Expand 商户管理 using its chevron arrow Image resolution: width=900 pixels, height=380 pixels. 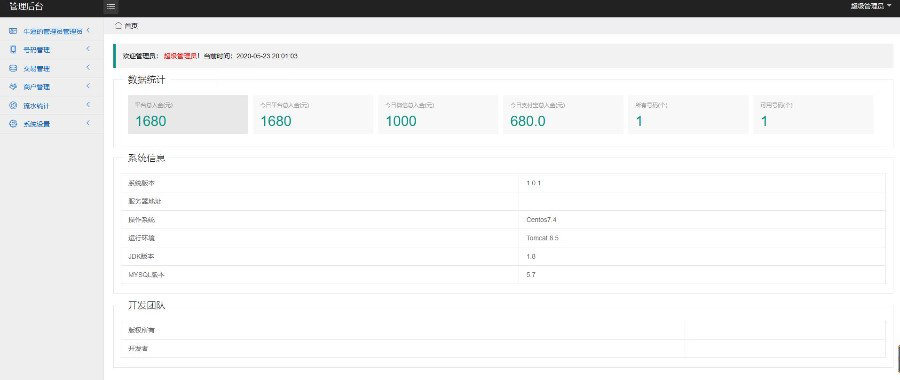(x=88, y=86)
